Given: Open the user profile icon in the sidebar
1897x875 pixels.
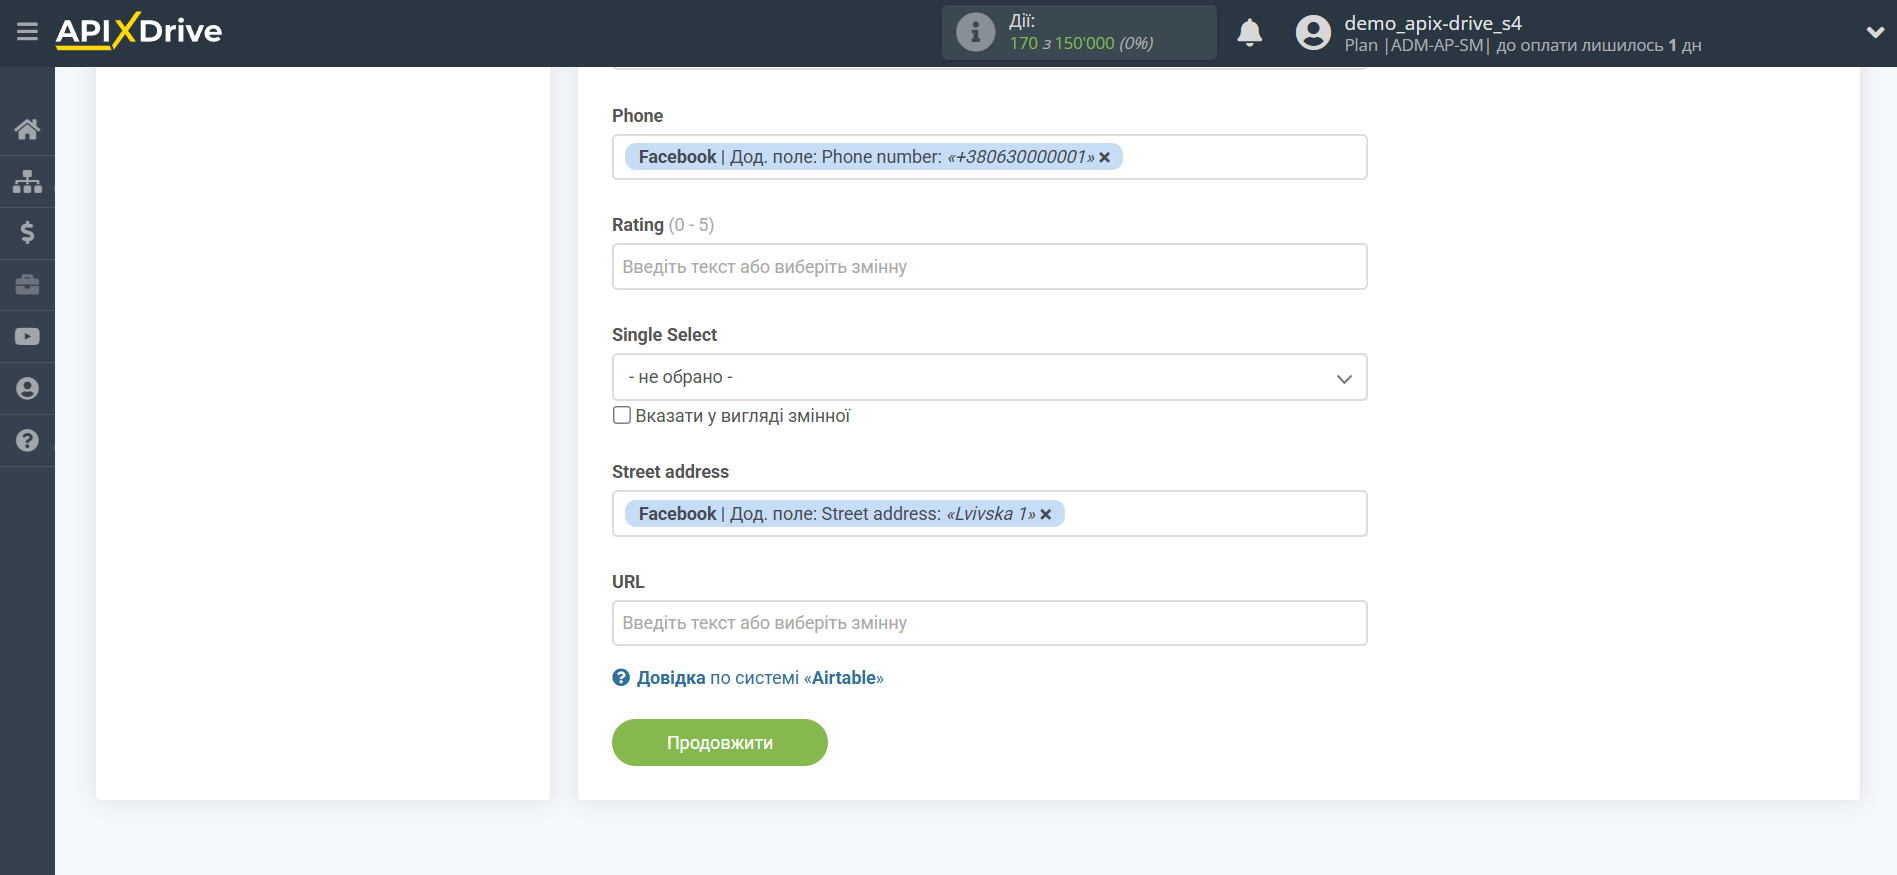Looking at the screenshot, I should pyautogui.click(x=27, y=389).
